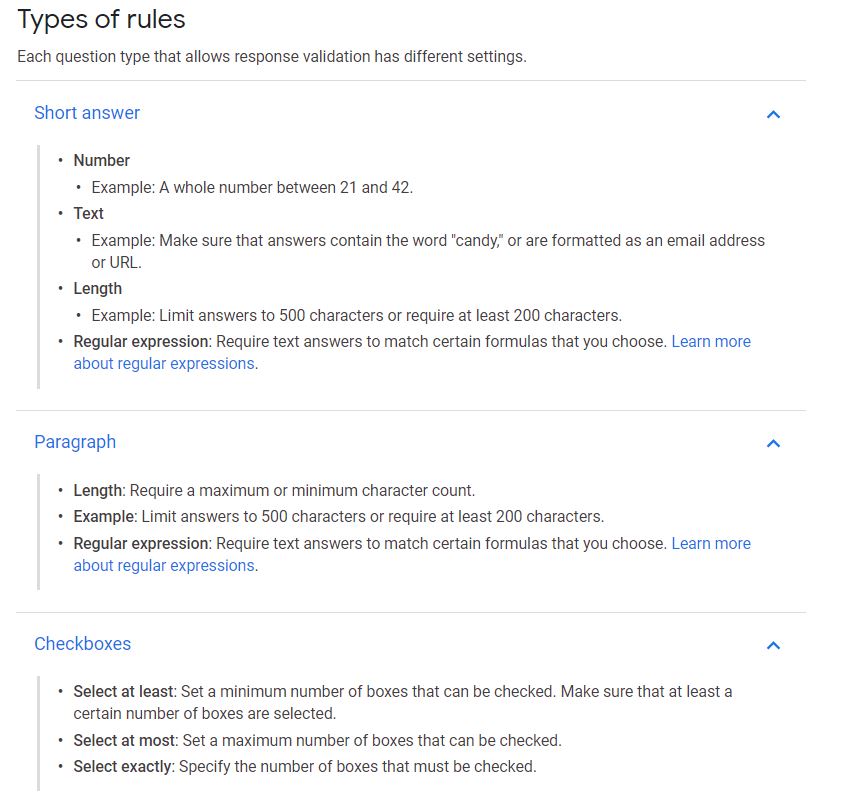Click the bold Text rule label
Screen dimensions: 847x799
[88, 214]
